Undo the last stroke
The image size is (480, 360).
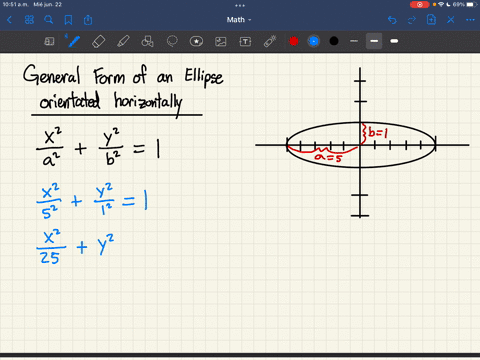392,20
